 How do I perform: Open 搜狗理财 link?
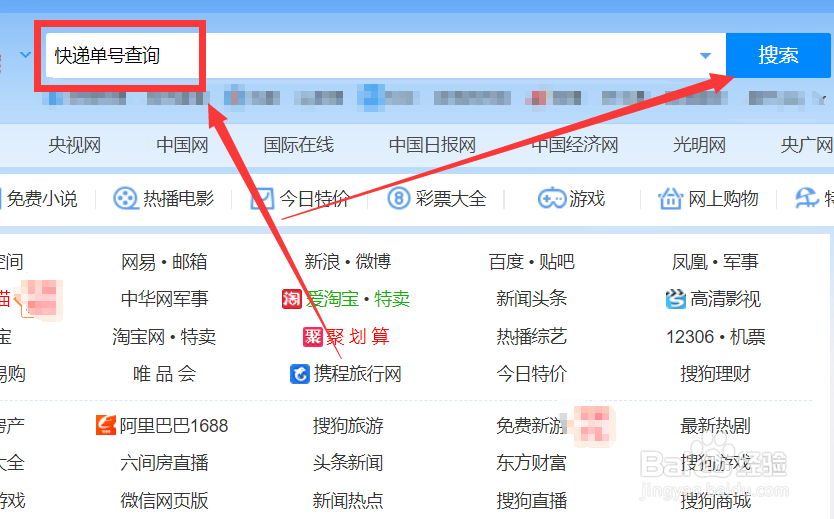[715, 374]
